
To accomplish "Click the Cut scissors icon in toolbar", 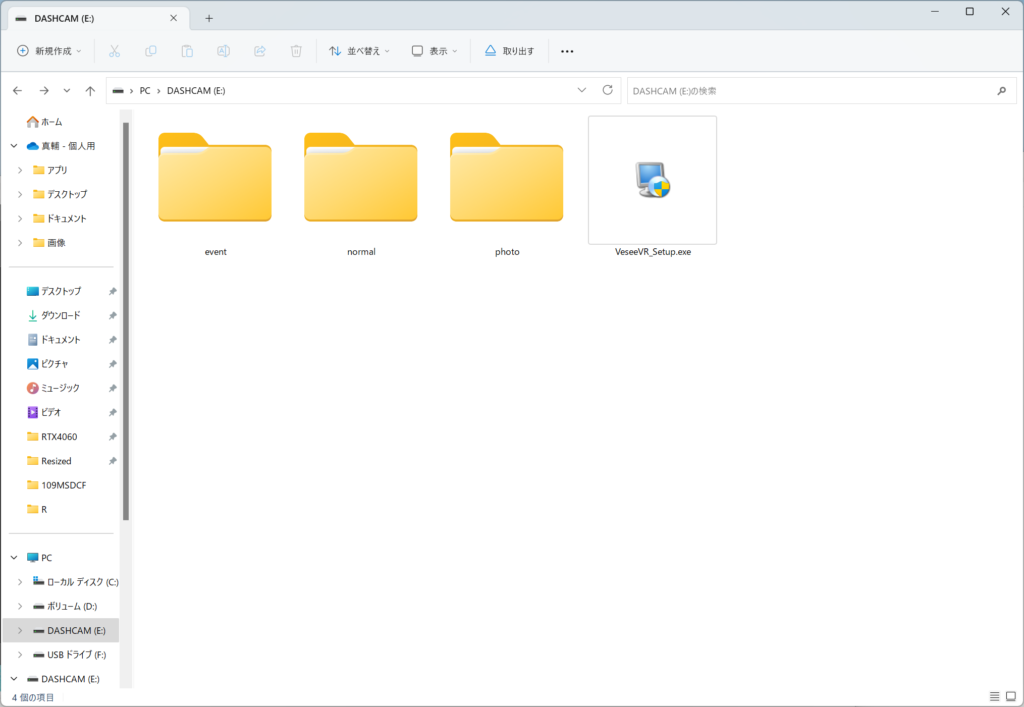I will pyautogui.click(x=114, y=51).
